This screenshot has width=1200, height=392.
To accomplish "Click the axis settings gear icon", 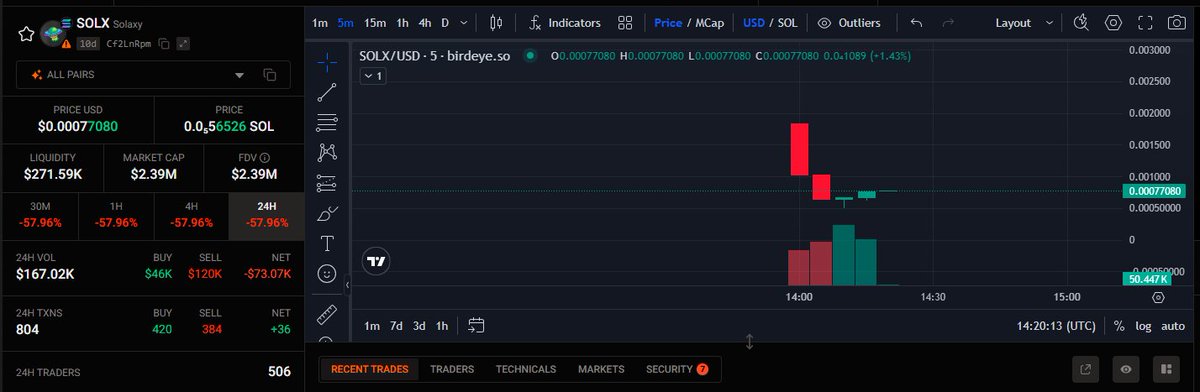I will coord(1158,297).
